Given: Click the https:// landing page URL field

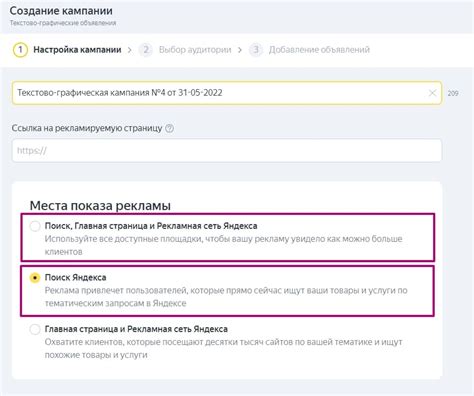Looking at the screenshot, I should tap(227, 151).
